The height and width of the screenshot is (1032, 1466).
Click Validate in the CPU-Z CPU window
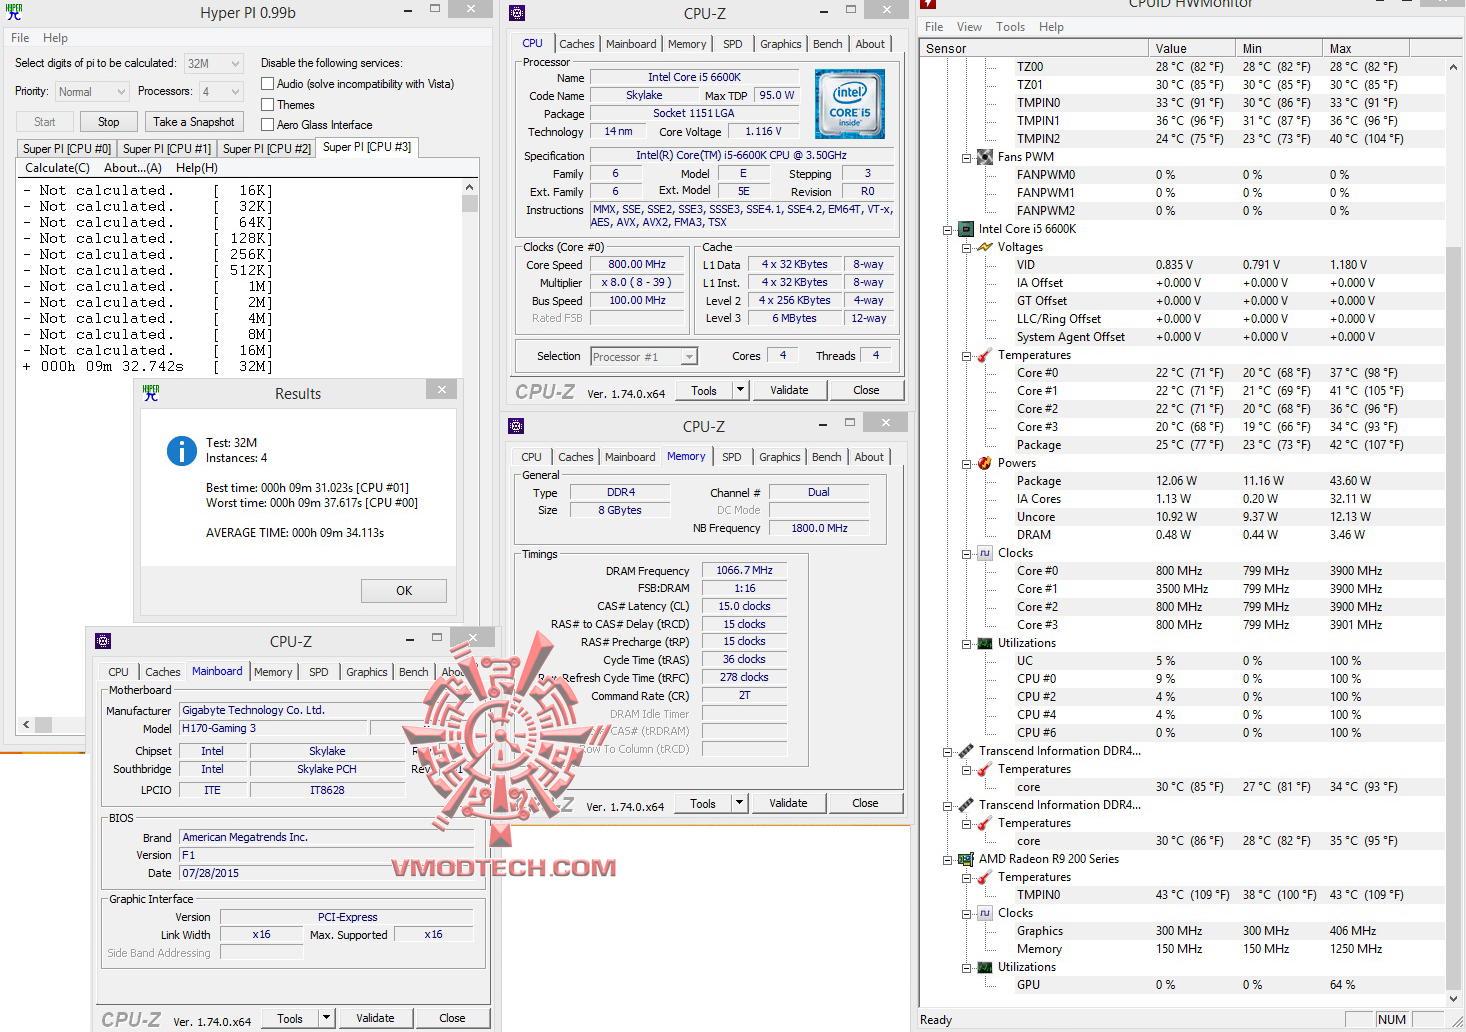tap(789, 390)
